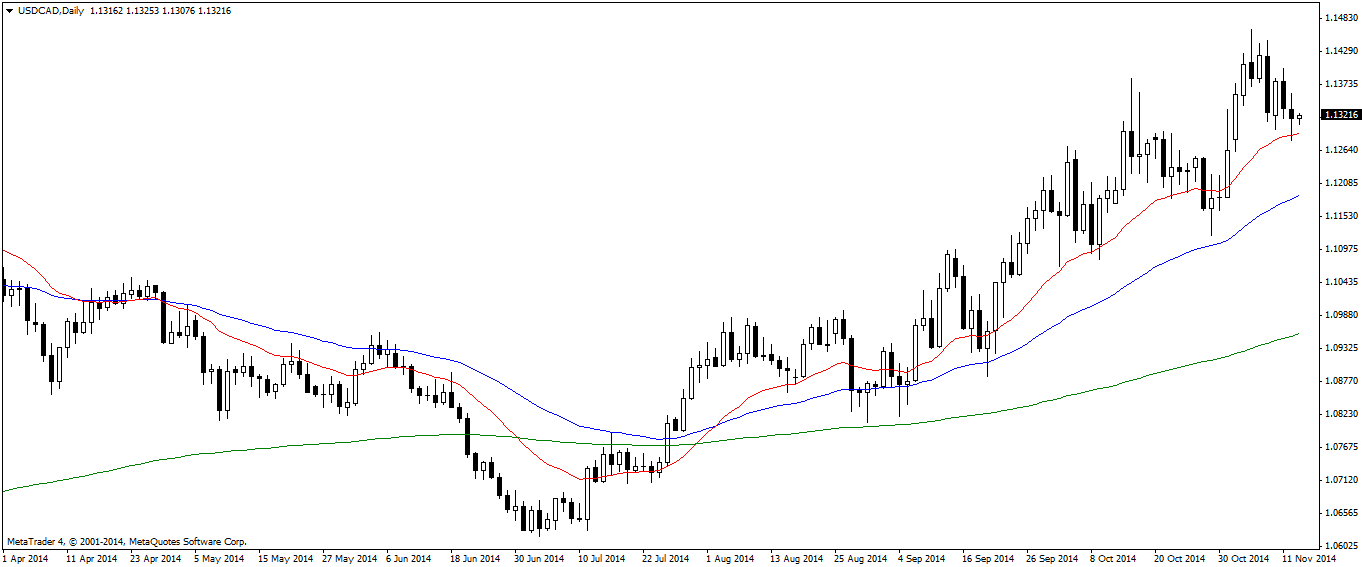The image size is (1362, 567).
Task: Select the 1 Apr 2014 date label
Action: [x=26, y=558]
